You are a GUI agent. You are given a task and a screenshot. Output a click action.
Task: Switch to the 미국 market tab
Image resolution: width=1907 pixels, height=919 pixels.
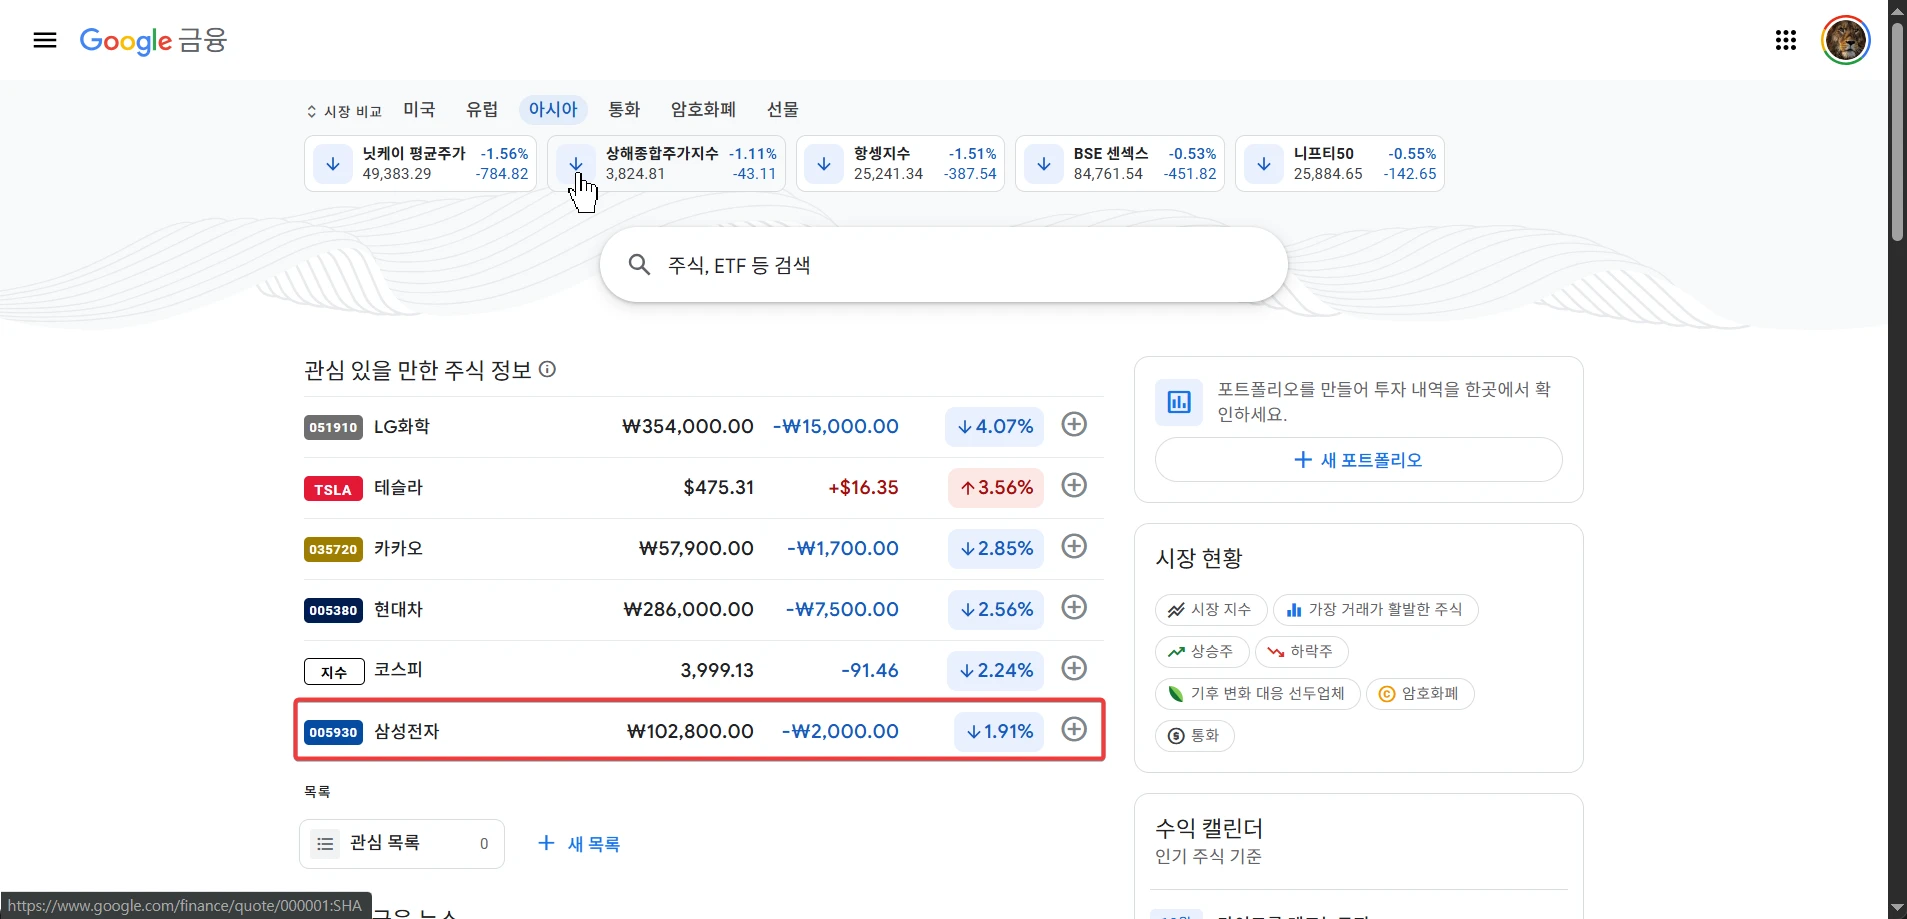(419, 109)
